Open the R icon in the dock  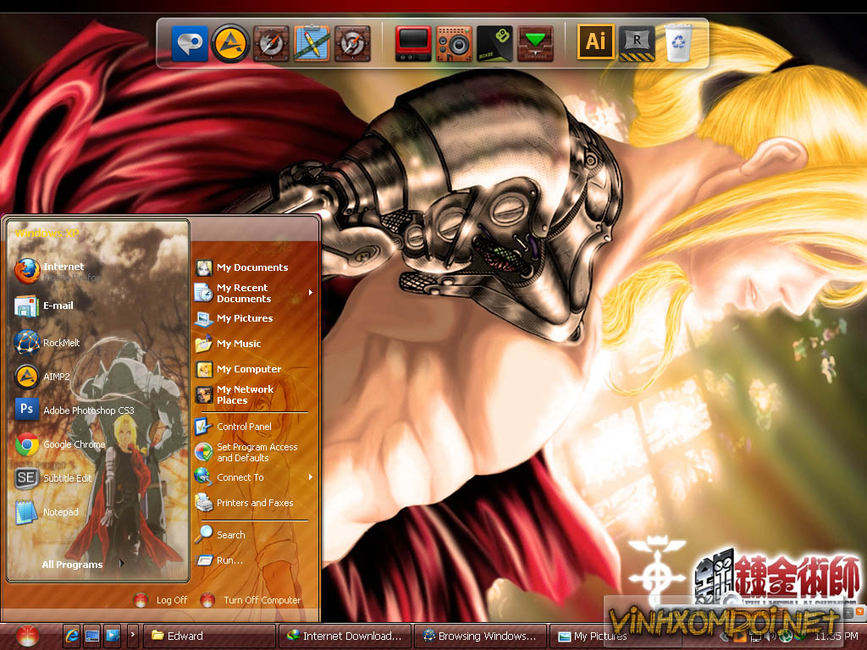tap(636, 43)
